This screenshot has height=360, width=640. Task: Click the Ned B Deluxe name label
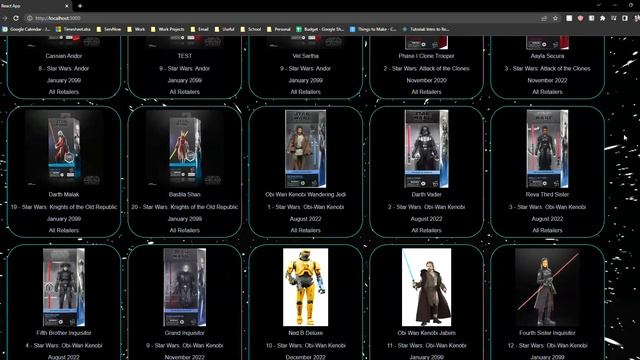click(305, 333)
